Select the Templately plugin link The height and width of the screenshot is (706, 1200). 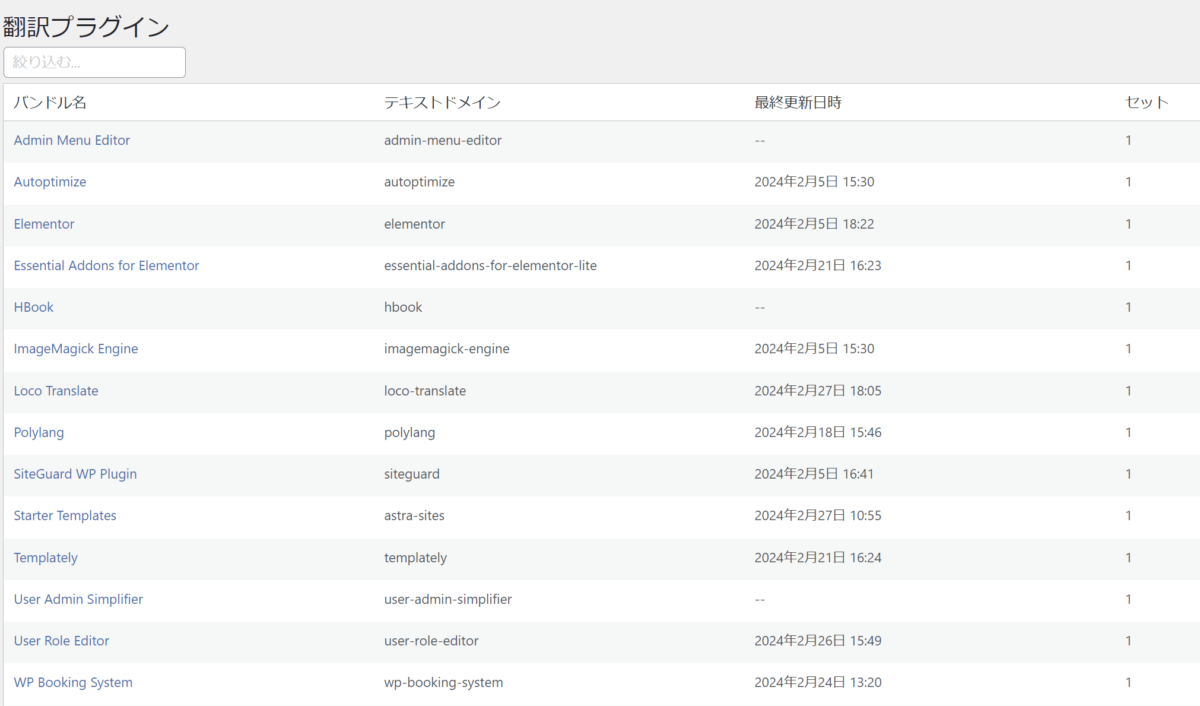(x=46, y=558)
